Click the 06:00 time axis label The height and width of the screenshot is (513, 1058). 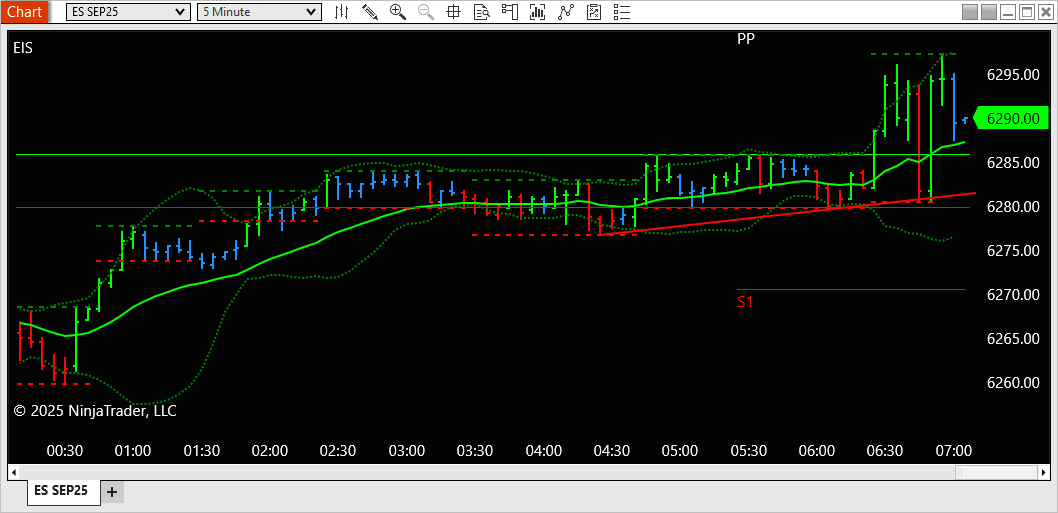tap(817, 450)
